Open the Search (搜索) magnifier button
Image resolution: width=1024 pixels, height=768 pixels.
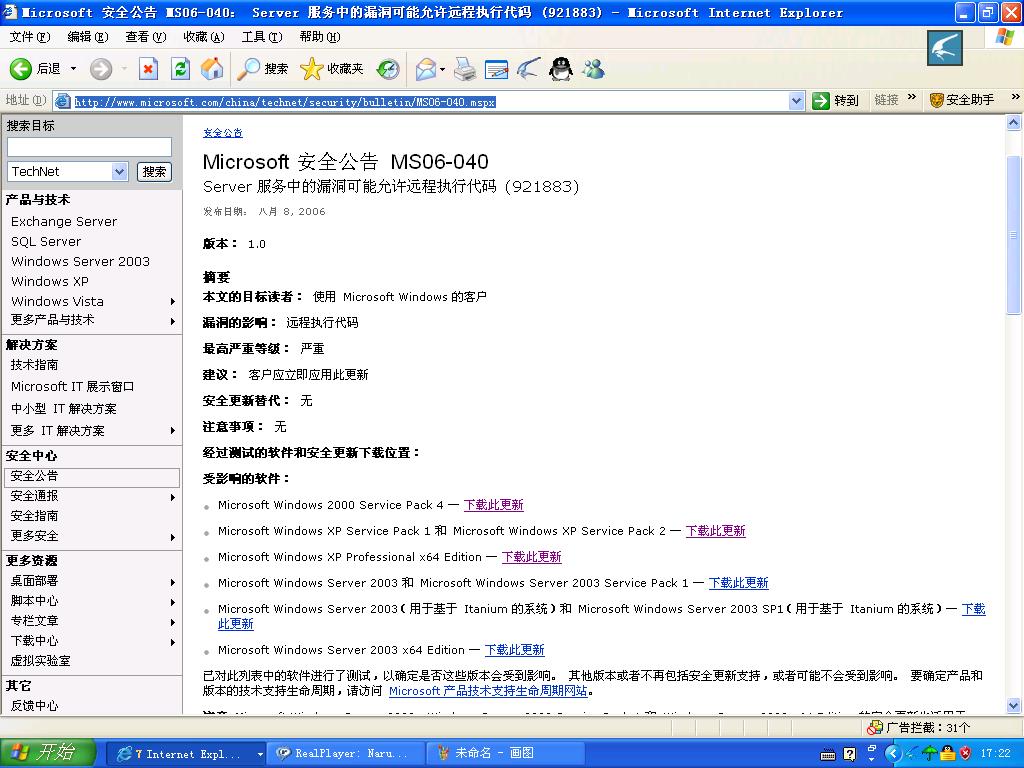[x=263, y=69]
